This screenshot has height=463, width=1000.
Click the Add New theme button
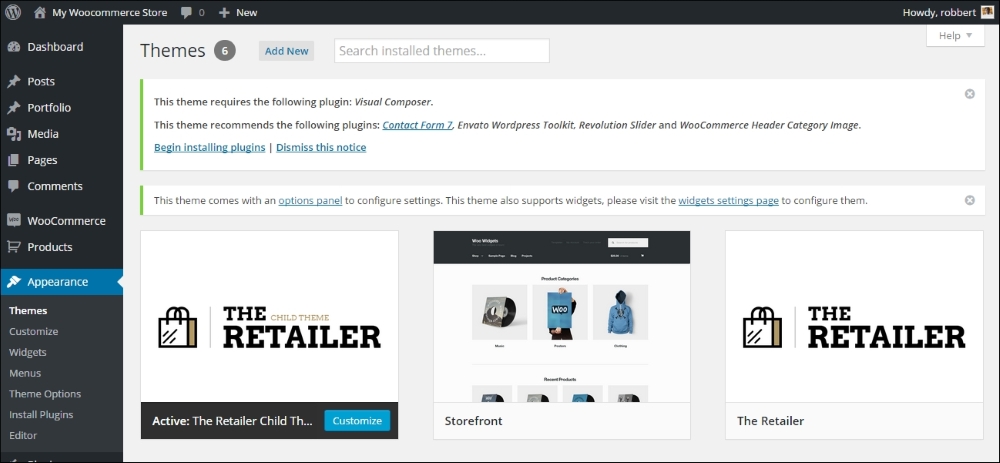point(286,51)
